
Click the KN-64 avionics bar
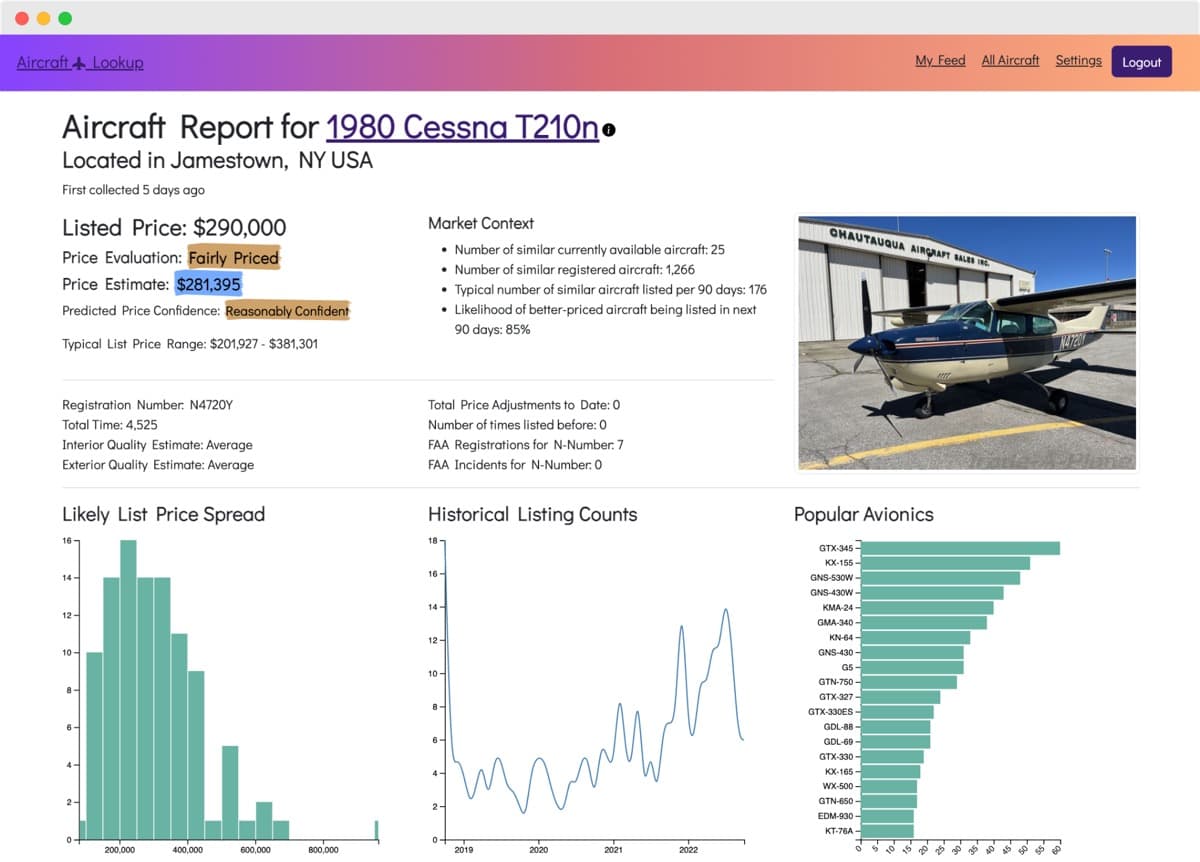tap(915, 637)
